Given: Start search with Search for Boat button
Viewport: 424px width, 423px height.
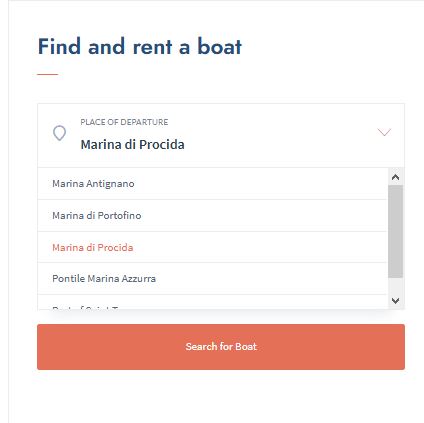Looking at the screenshot, I should [221, 347].
